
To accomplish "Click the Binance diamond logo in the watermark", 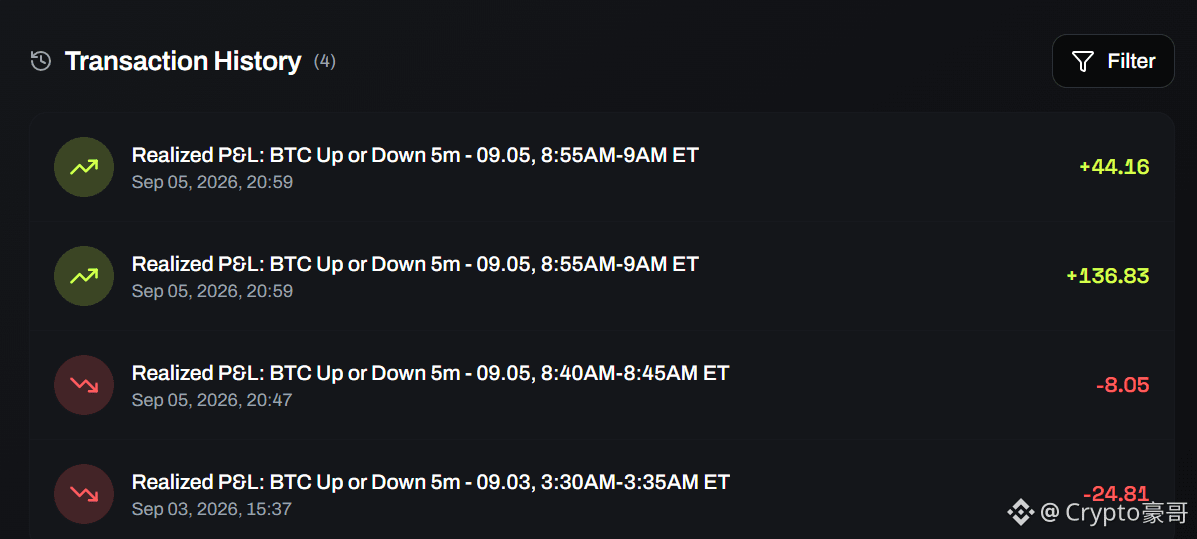I will click(1021, 512).
